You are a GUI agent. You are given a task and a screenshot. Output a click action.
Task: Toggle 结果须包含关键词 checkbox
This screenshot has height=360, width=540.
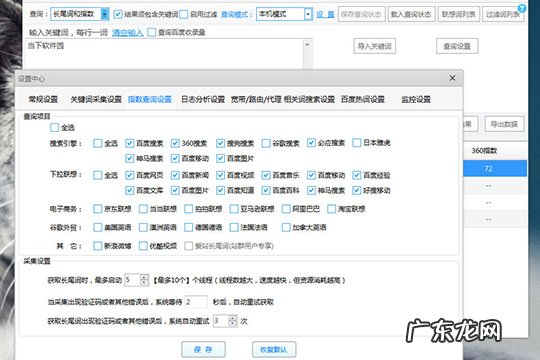click(x=118, y=14)
